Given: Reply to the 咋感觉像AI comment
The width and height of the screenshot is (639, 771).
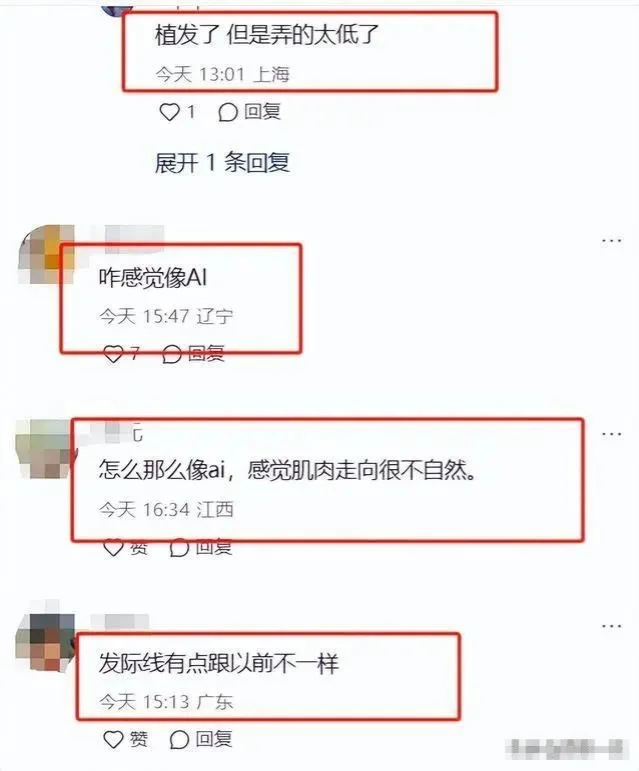Looking at the screenshot, I should coord(193,354).
